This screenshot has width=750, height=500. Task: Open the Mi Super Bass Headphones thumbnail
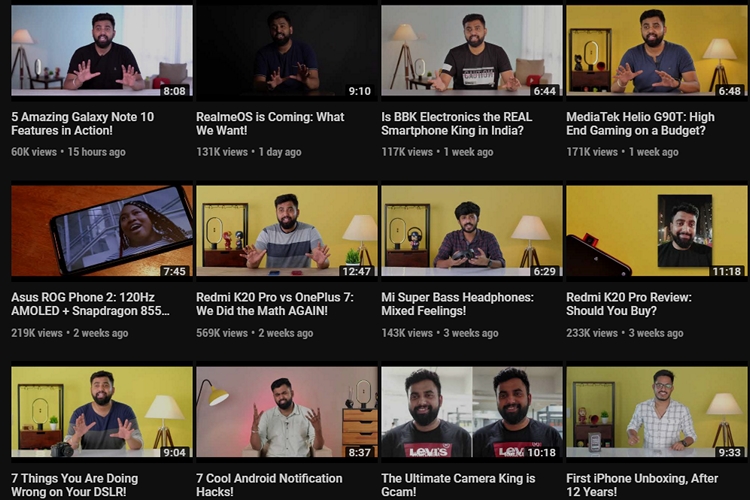point(472,231)
